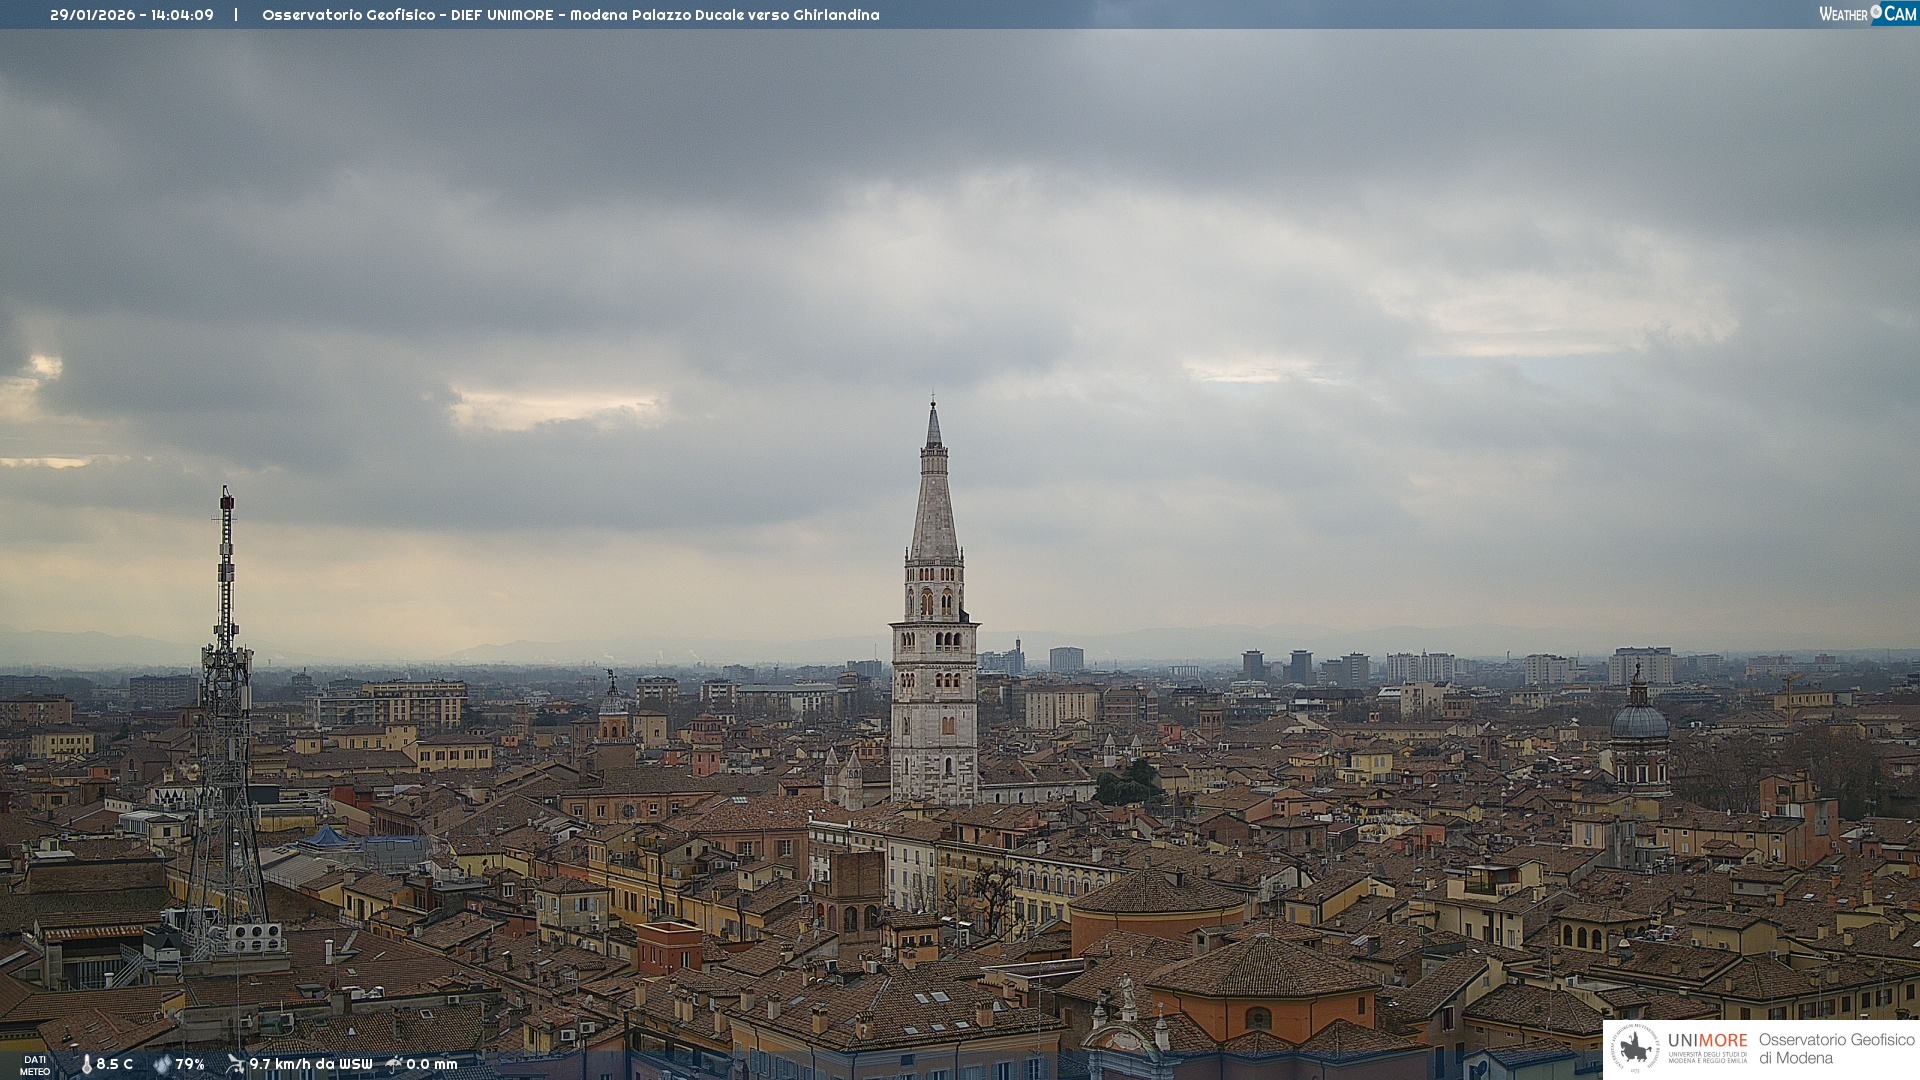Click the DATI METEO label
This screenshot has height=1080, width=1920.
click(34, 1065)
